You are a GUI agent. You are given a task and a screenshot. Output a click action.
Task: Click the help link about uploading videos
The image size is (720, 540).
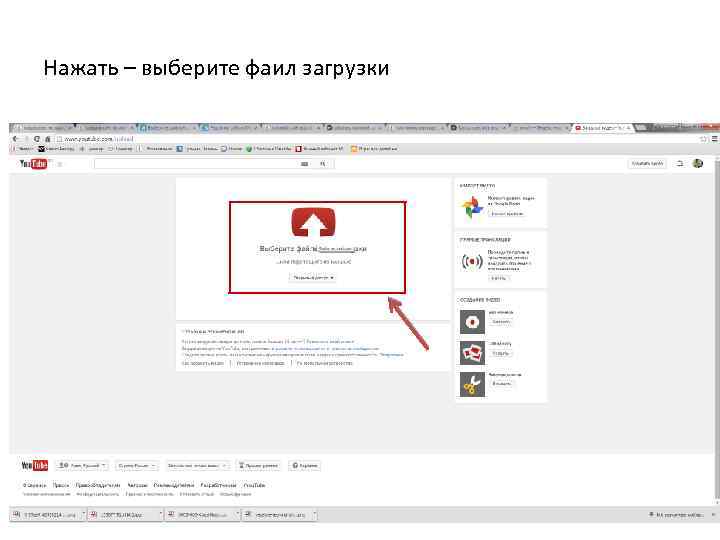pyautogui.click(x=202, y=363)
